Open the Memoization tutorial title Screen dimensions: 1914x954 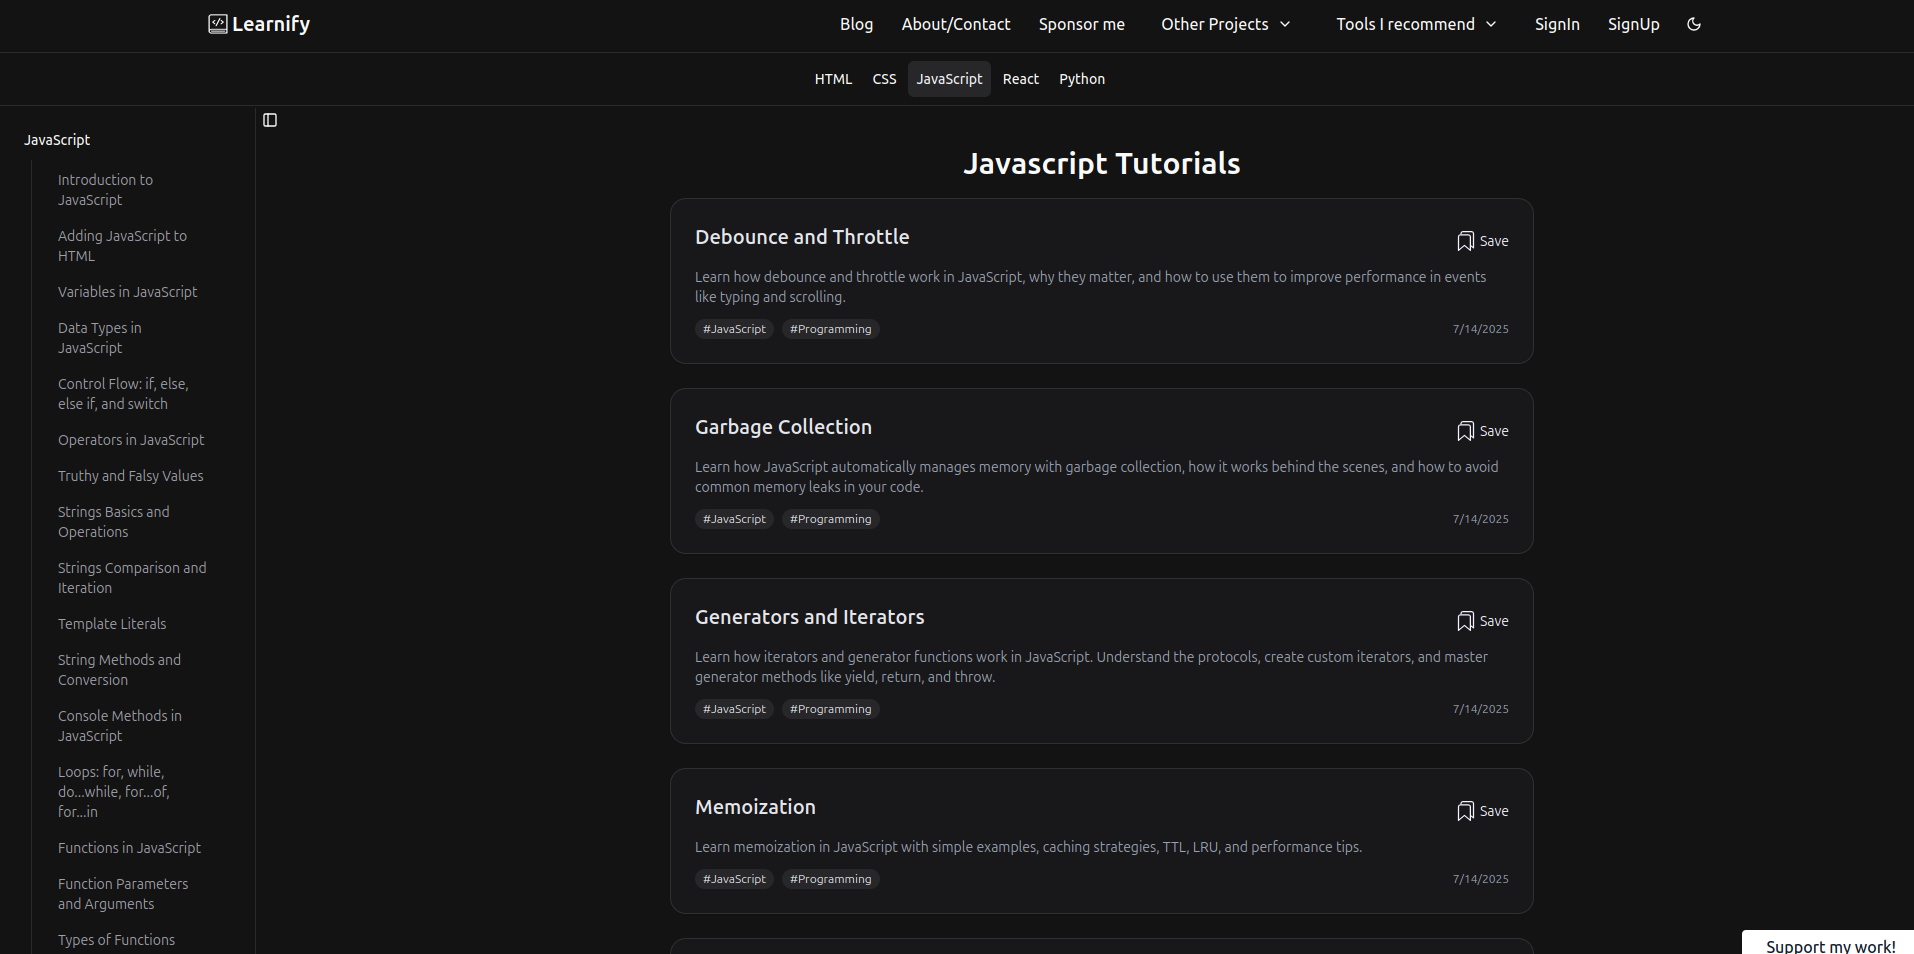tap(755, 807)
